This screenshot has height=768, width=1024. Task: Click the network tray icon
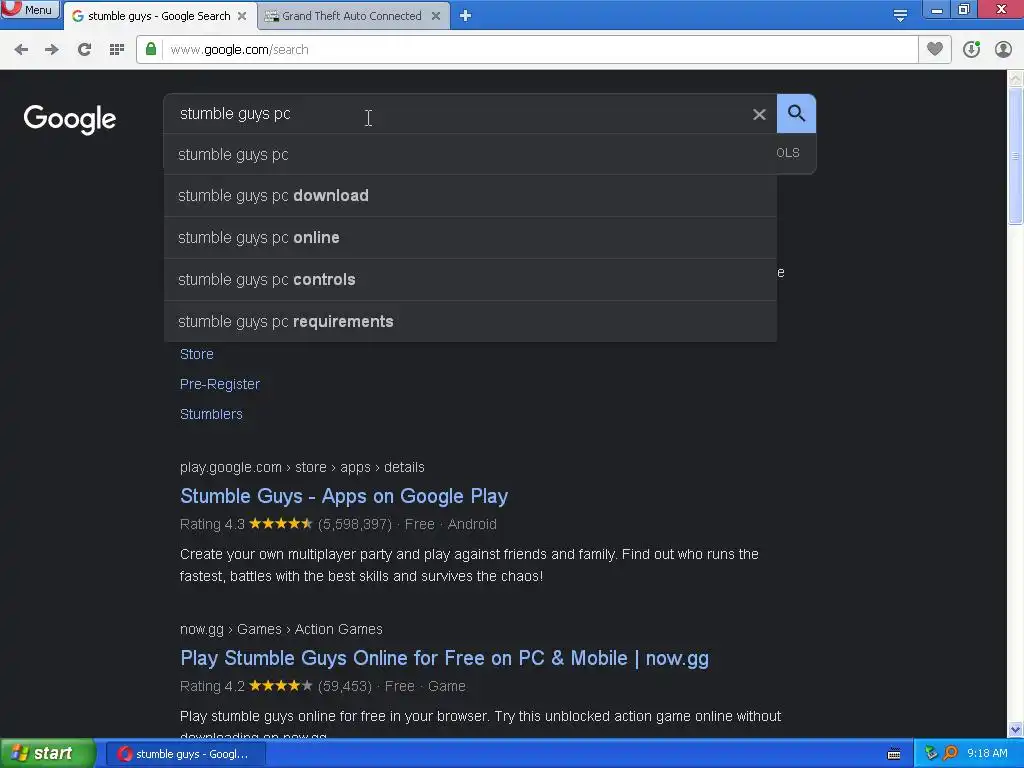click(x=931, y=754)
